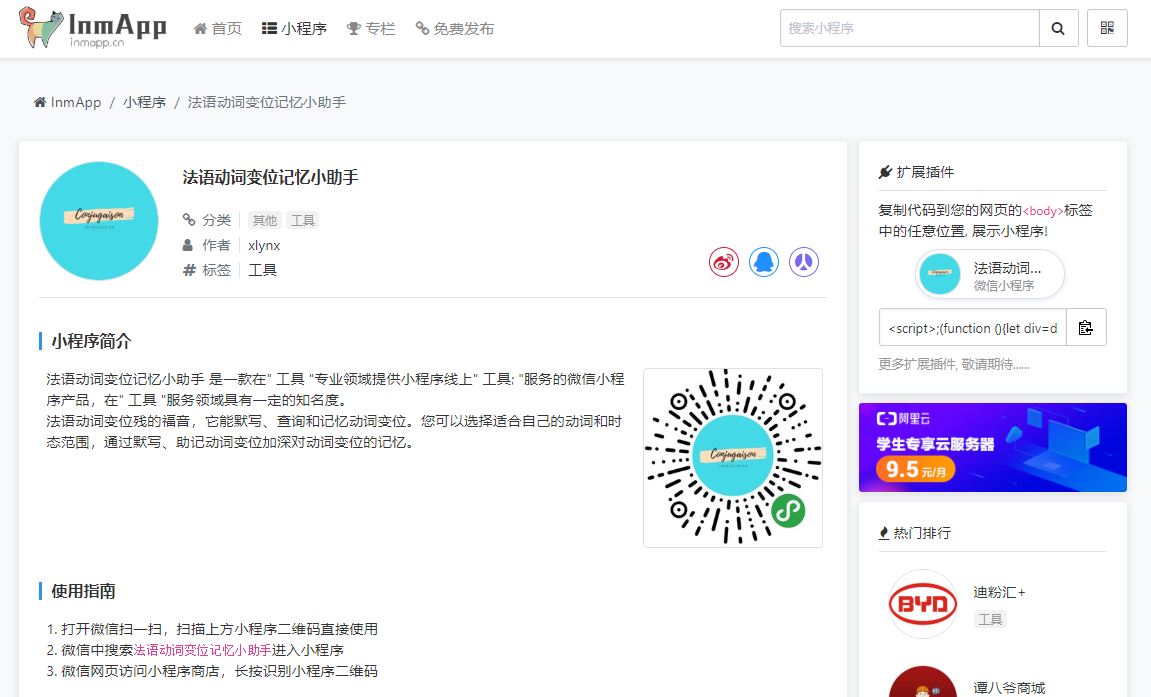Share to Weibo via the red icon
This screenshot has width=1151, height=697.
(x=724, y=262)
